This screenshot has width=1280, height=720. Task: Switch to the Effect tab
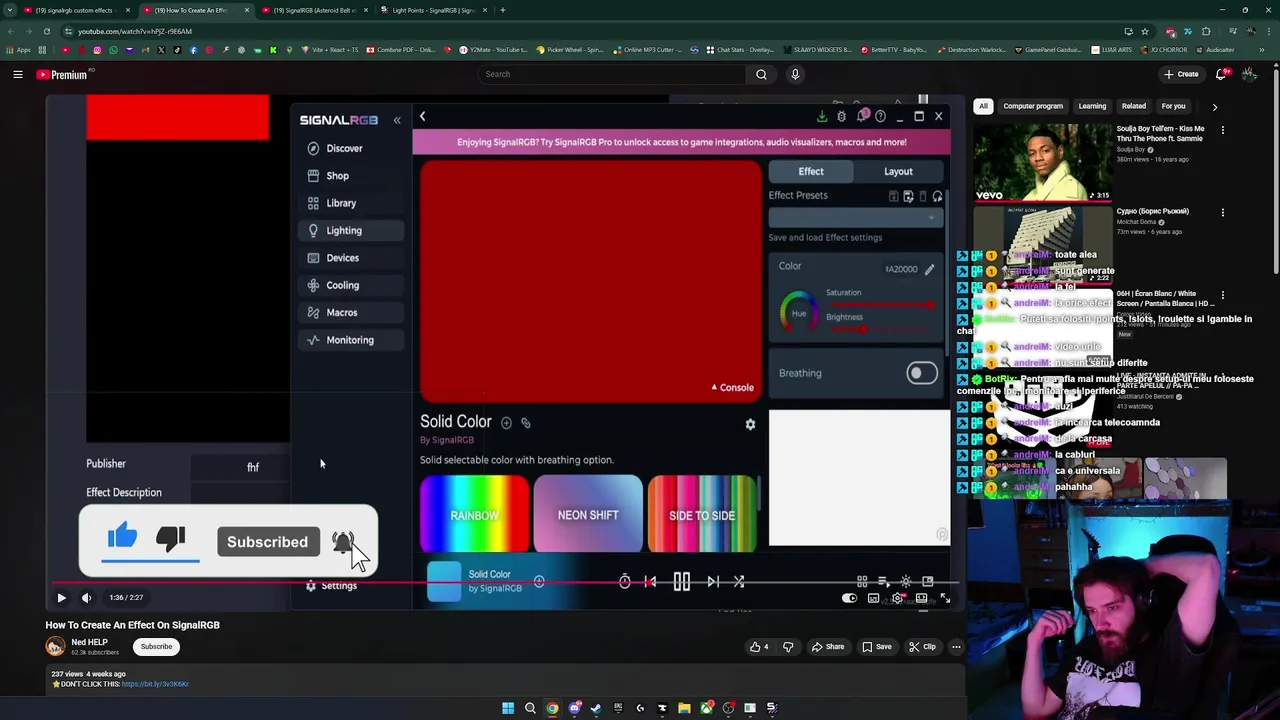click(811, 171)
